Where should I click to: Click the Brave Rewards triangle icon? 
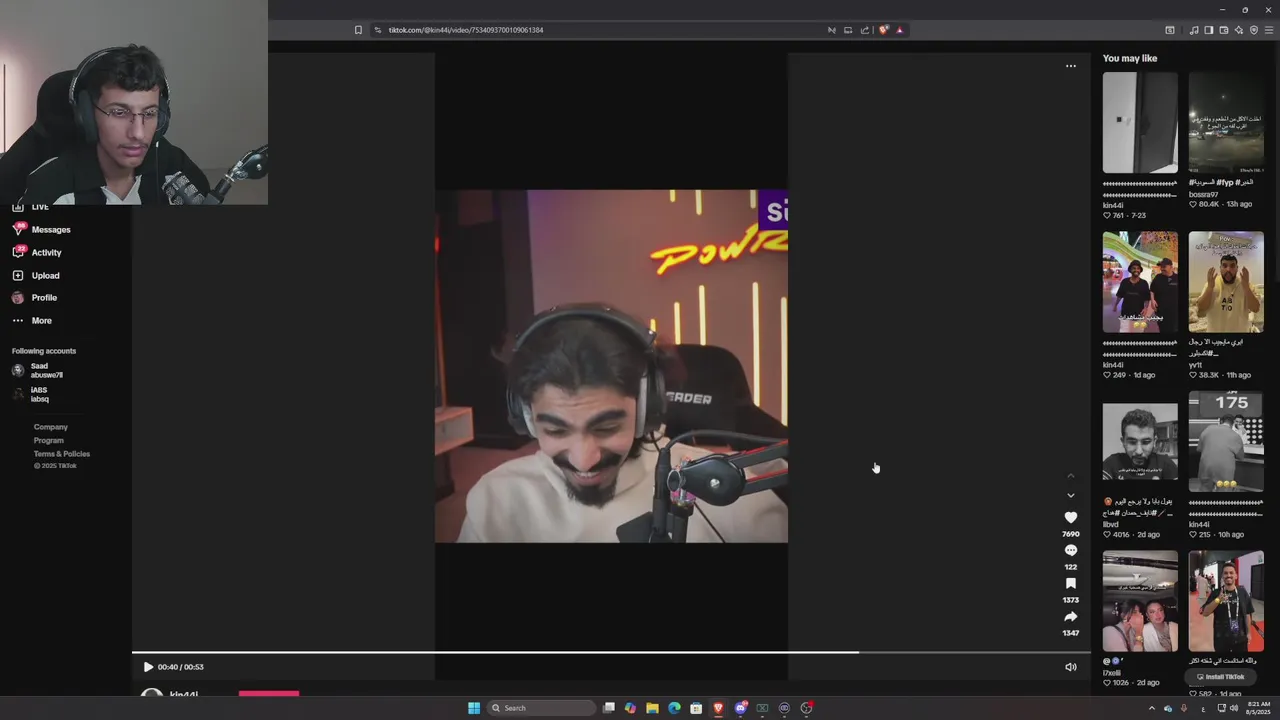coord(899,30)
